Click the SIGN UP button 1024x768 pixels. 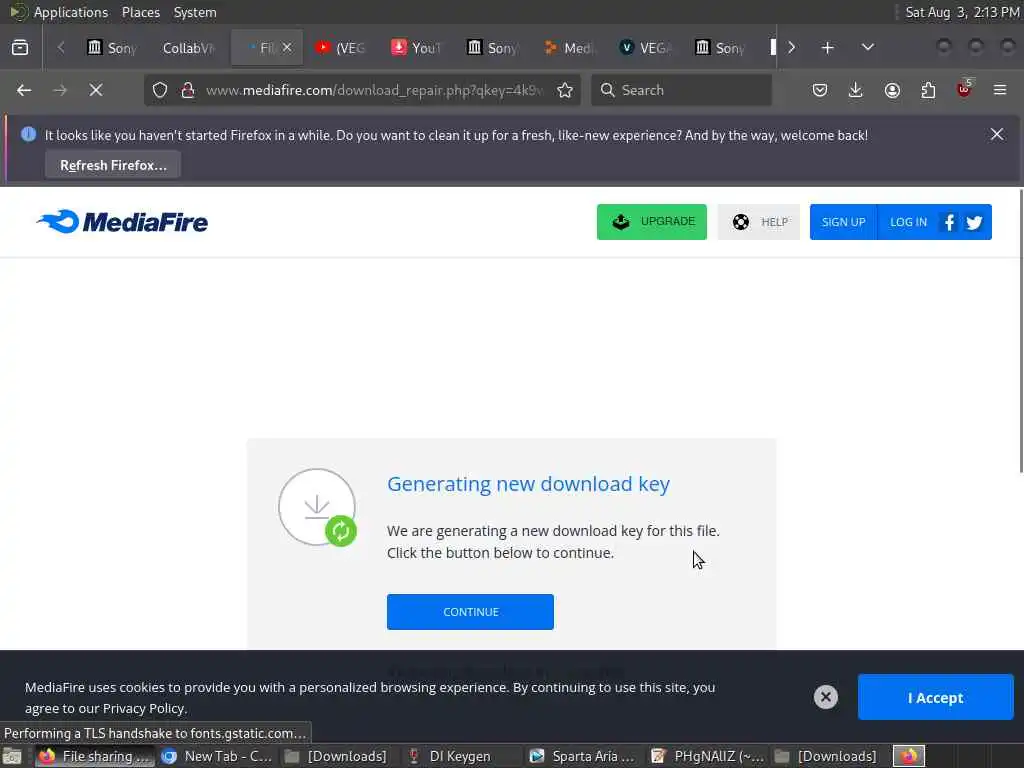tap(843, 222)
